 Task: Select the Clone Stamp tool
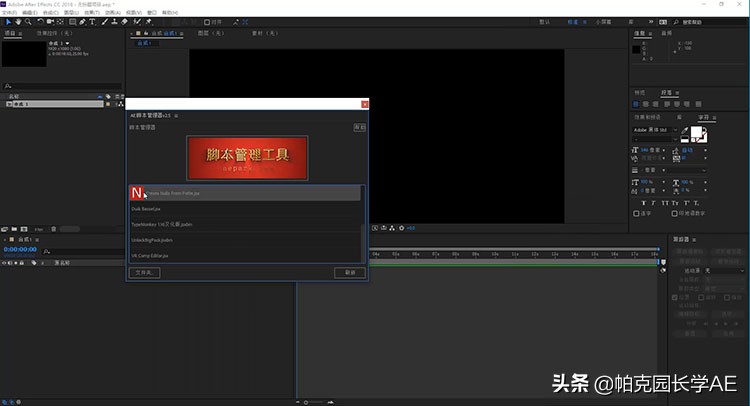[x=114, y=22]
